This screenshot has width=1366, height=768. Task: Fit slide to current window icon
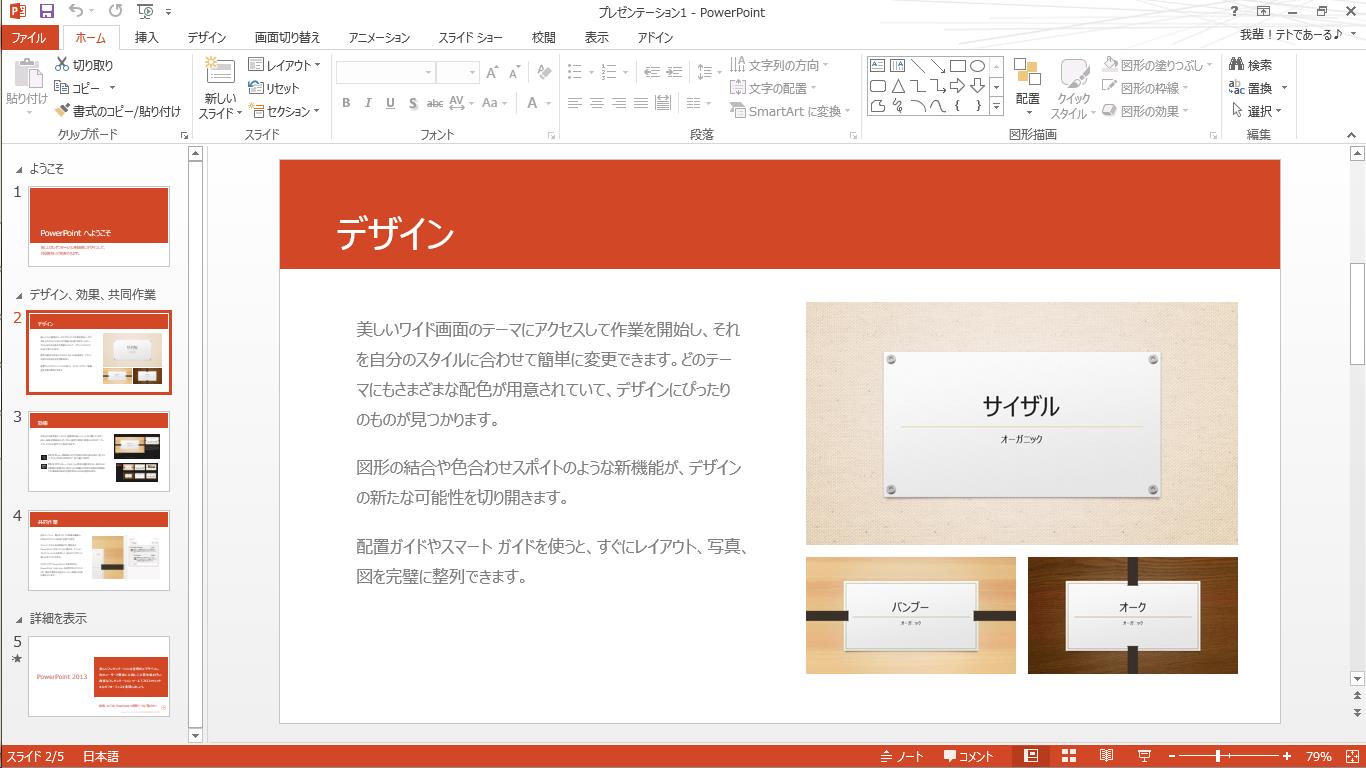1352,756
